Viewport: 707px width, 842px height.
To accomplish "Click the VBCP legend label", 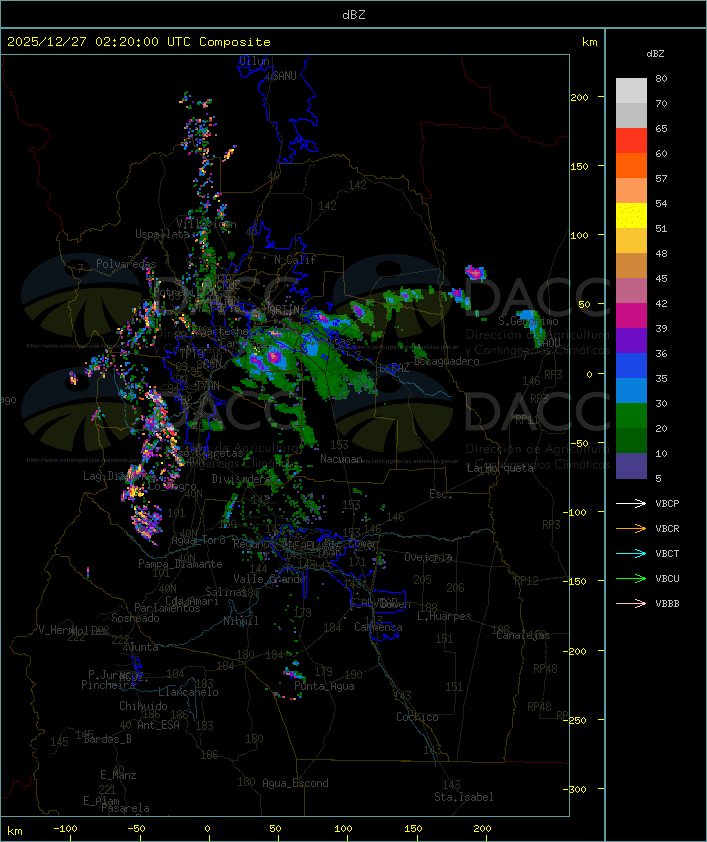I will pyautogui.click(x=667, y=504).
